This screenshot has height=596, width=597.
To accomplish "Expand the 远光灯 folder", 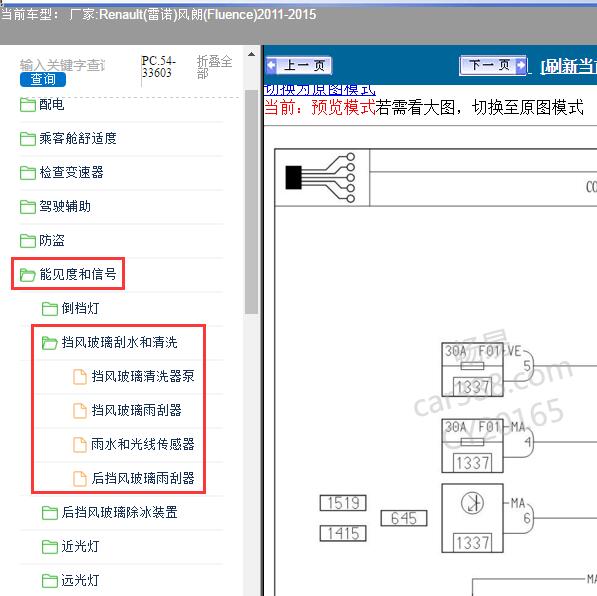I will [x=80, y=580].
